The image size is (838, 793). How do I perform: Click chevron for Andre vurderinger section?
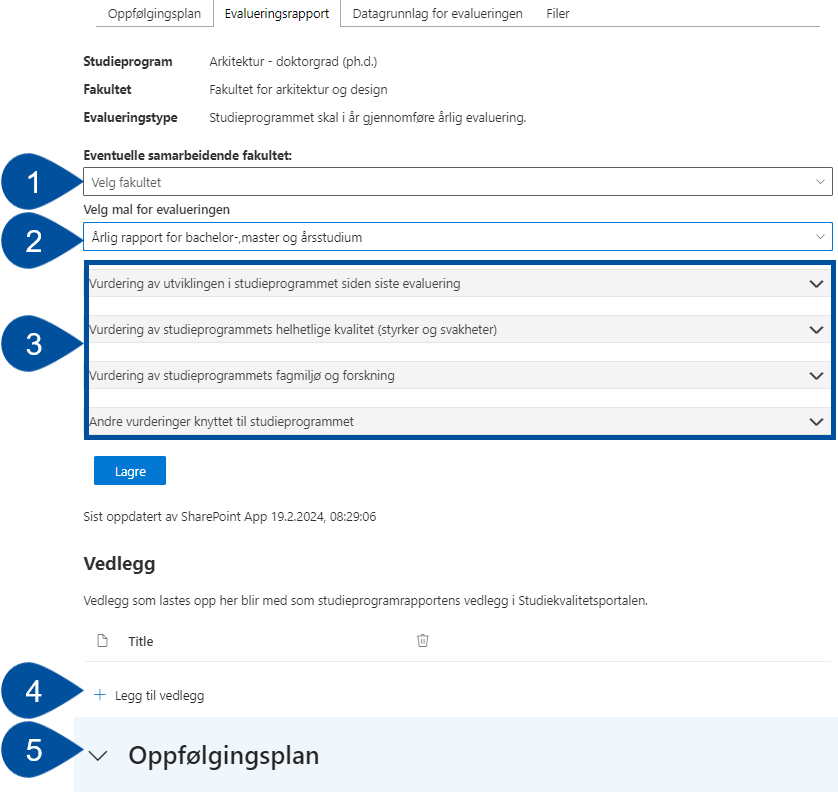point(816,422)
